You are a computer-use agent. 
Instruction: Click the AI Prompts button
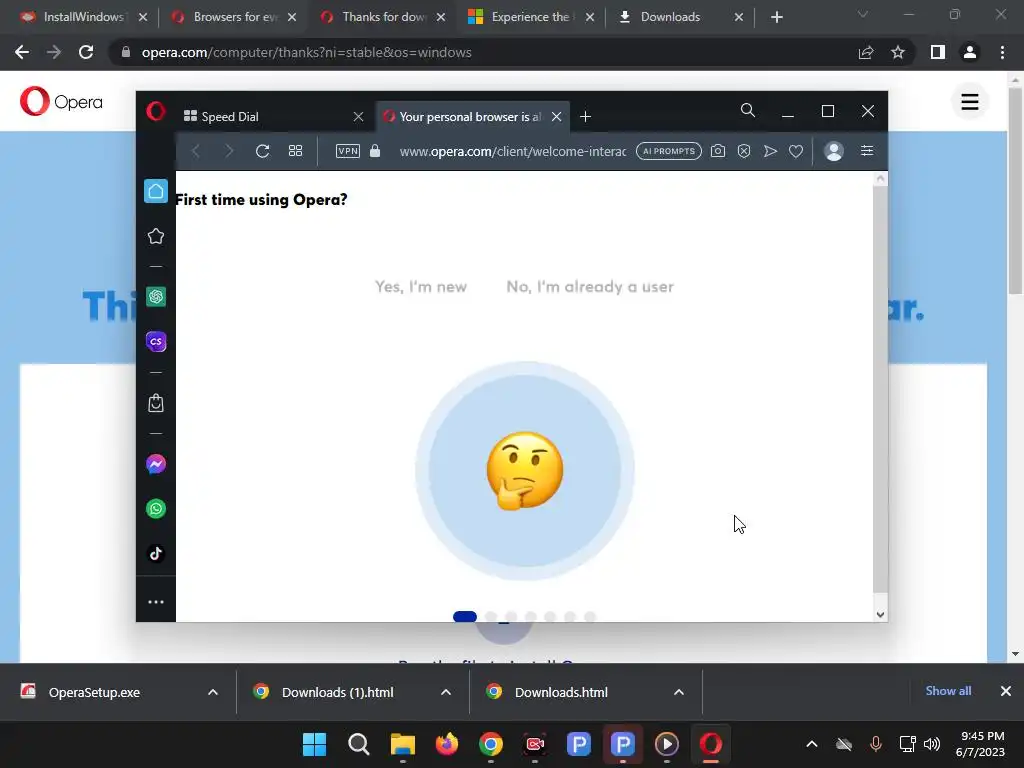pos(669,152)
